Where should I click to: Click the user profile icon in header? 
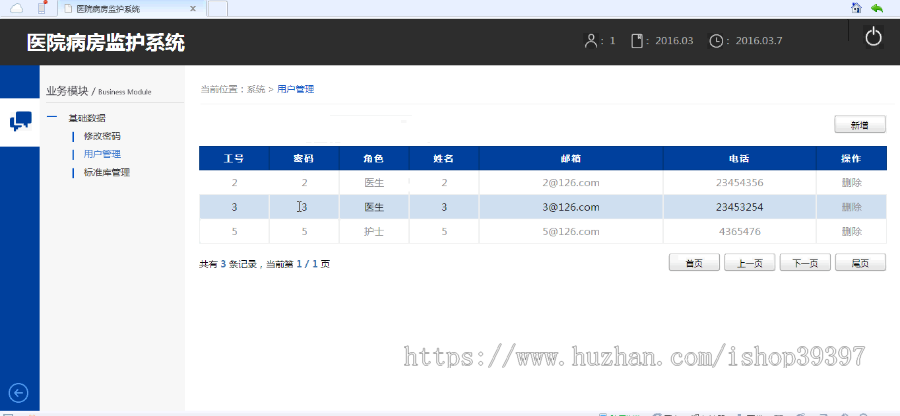[591, 41]
